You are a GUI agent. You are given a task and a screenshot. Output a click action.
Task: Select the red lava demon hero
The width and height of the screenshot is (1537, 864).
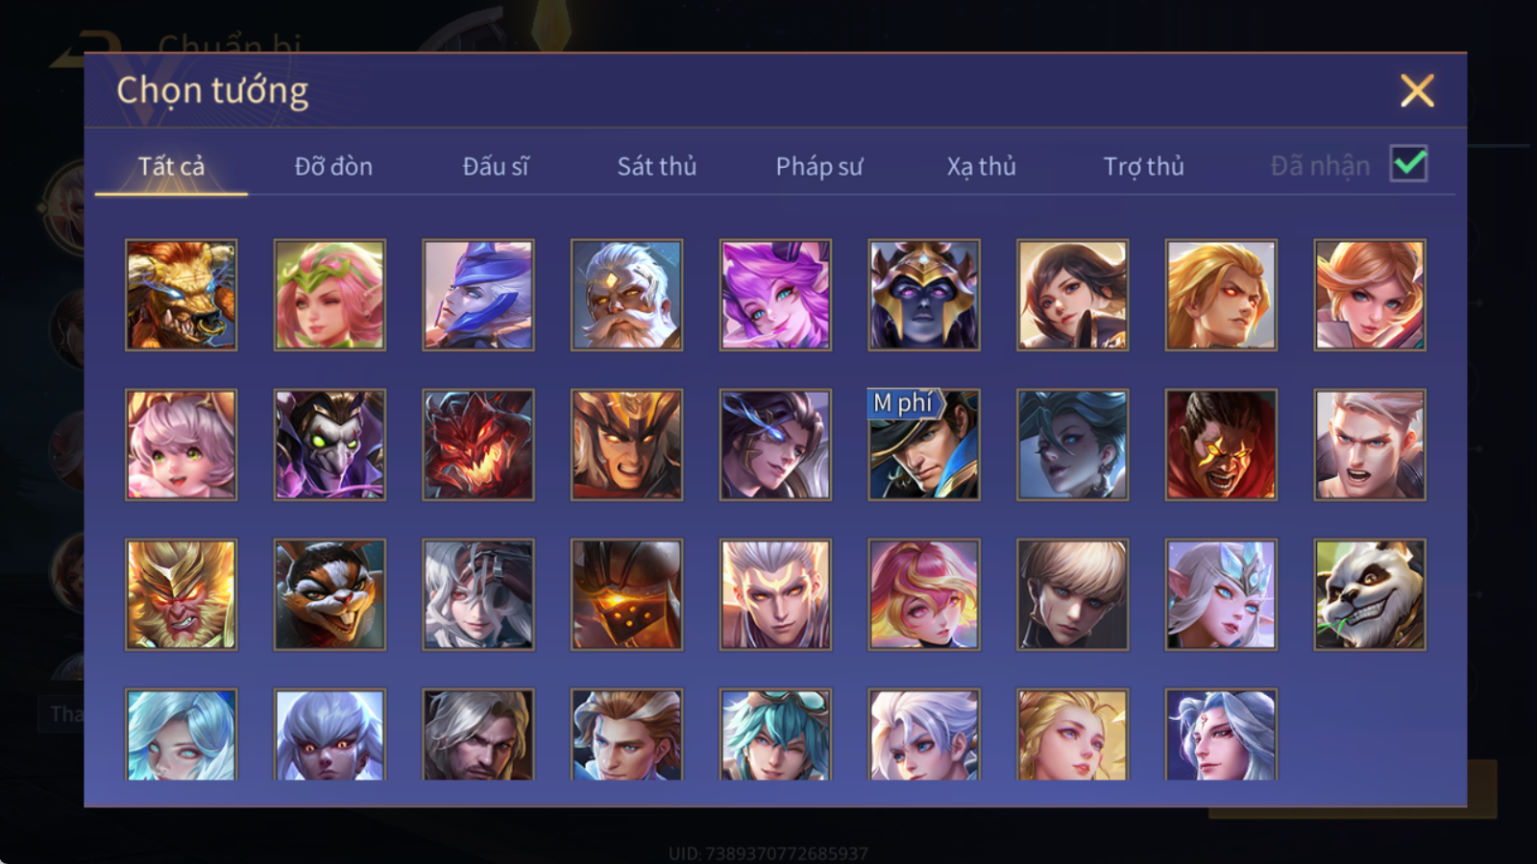click(x=478, y=445)
